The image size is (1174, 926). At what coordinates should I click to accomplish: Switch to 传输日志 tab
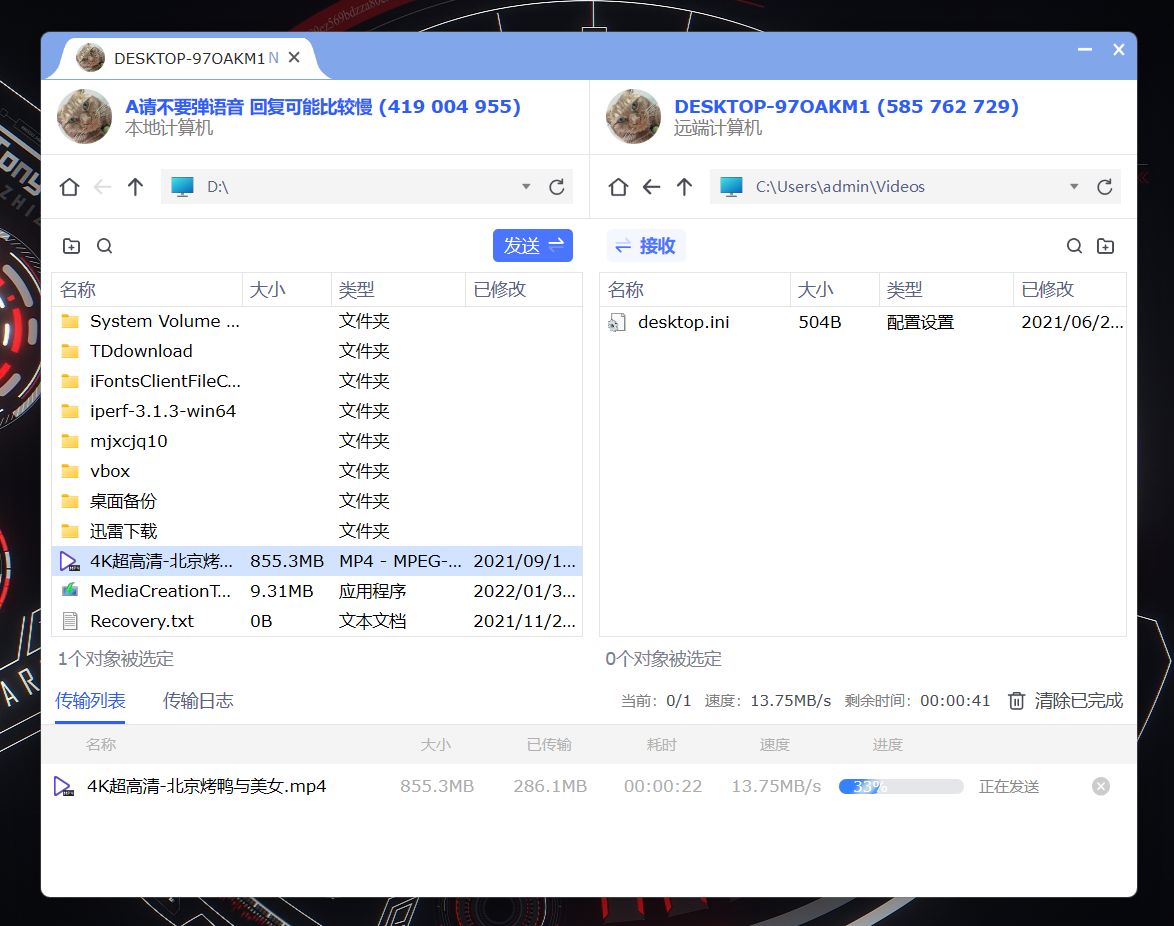point(198,701)
